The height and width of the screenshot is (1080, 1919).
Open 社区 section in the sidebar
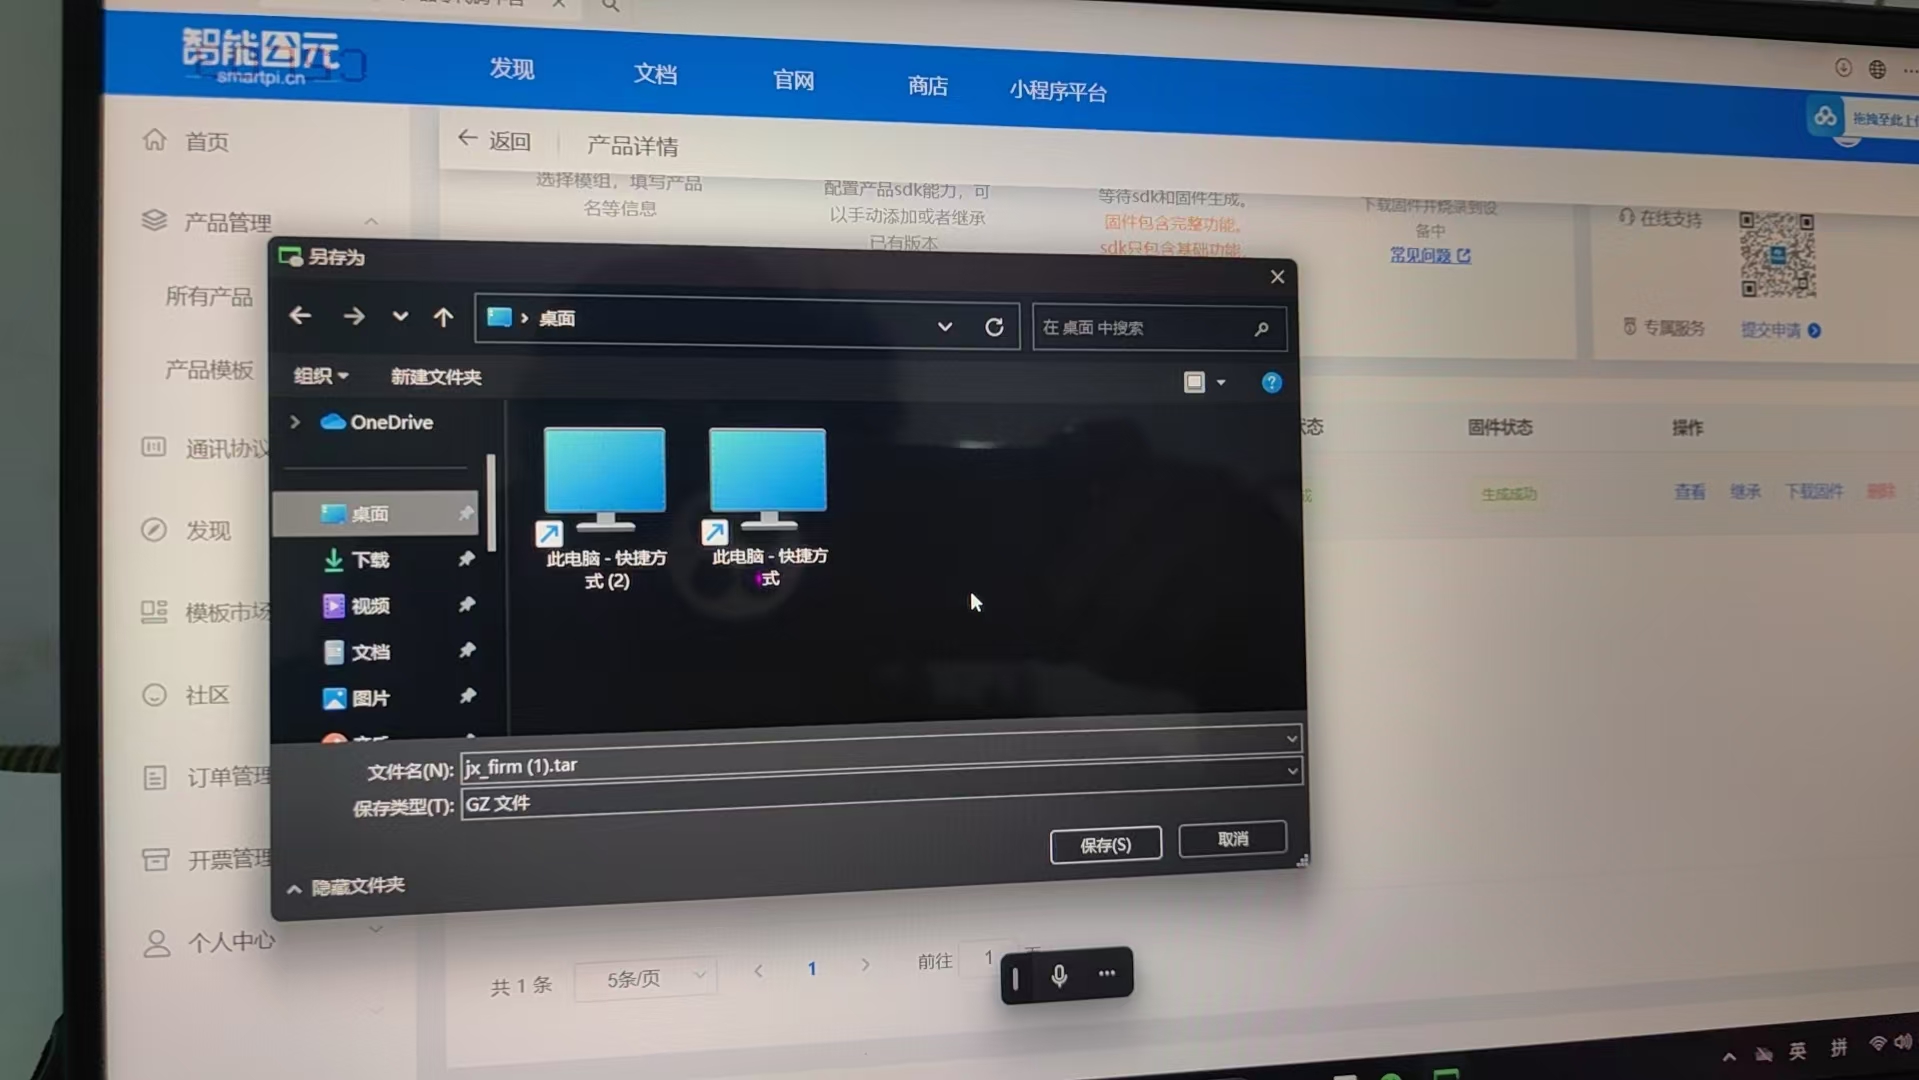pos(207,694)
